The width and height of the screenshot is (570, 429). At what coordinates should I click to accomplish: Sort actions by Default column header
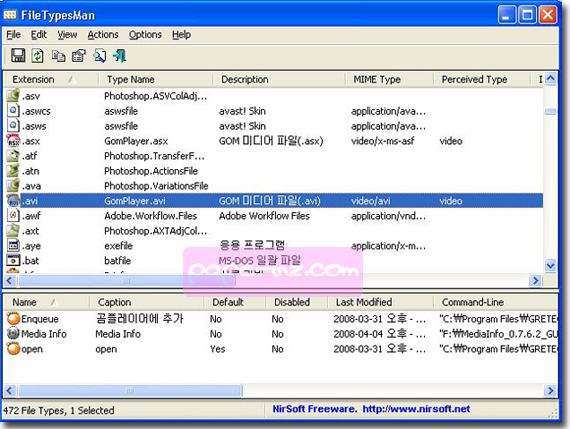click(234, 302)
